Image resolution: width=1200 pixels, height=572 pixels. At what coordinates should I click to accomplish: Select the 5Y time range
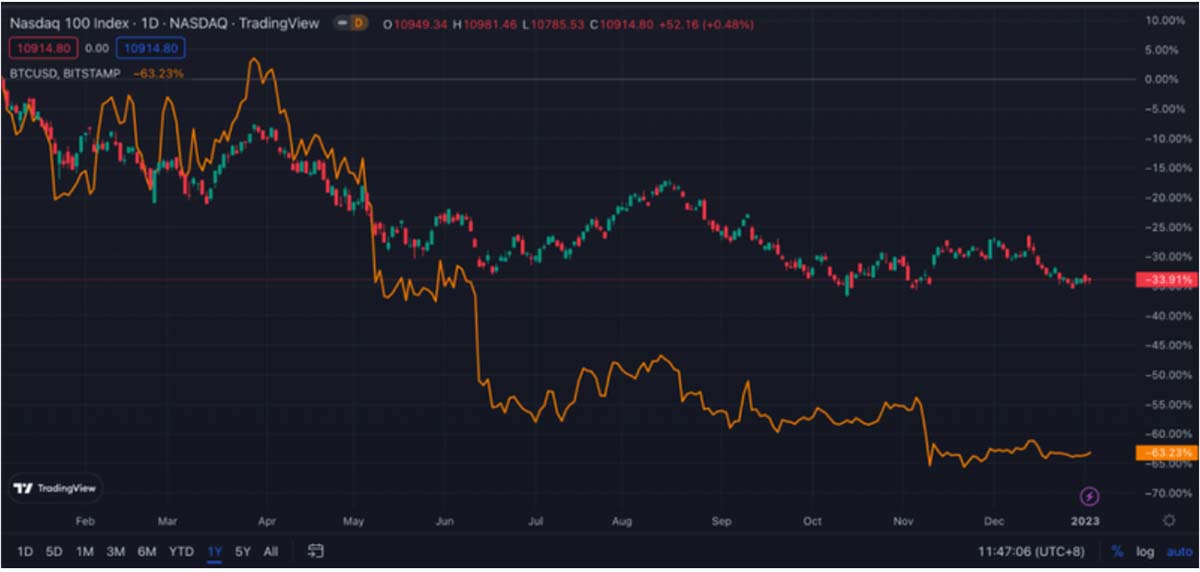pyautogui.click(x=243, y=551)
